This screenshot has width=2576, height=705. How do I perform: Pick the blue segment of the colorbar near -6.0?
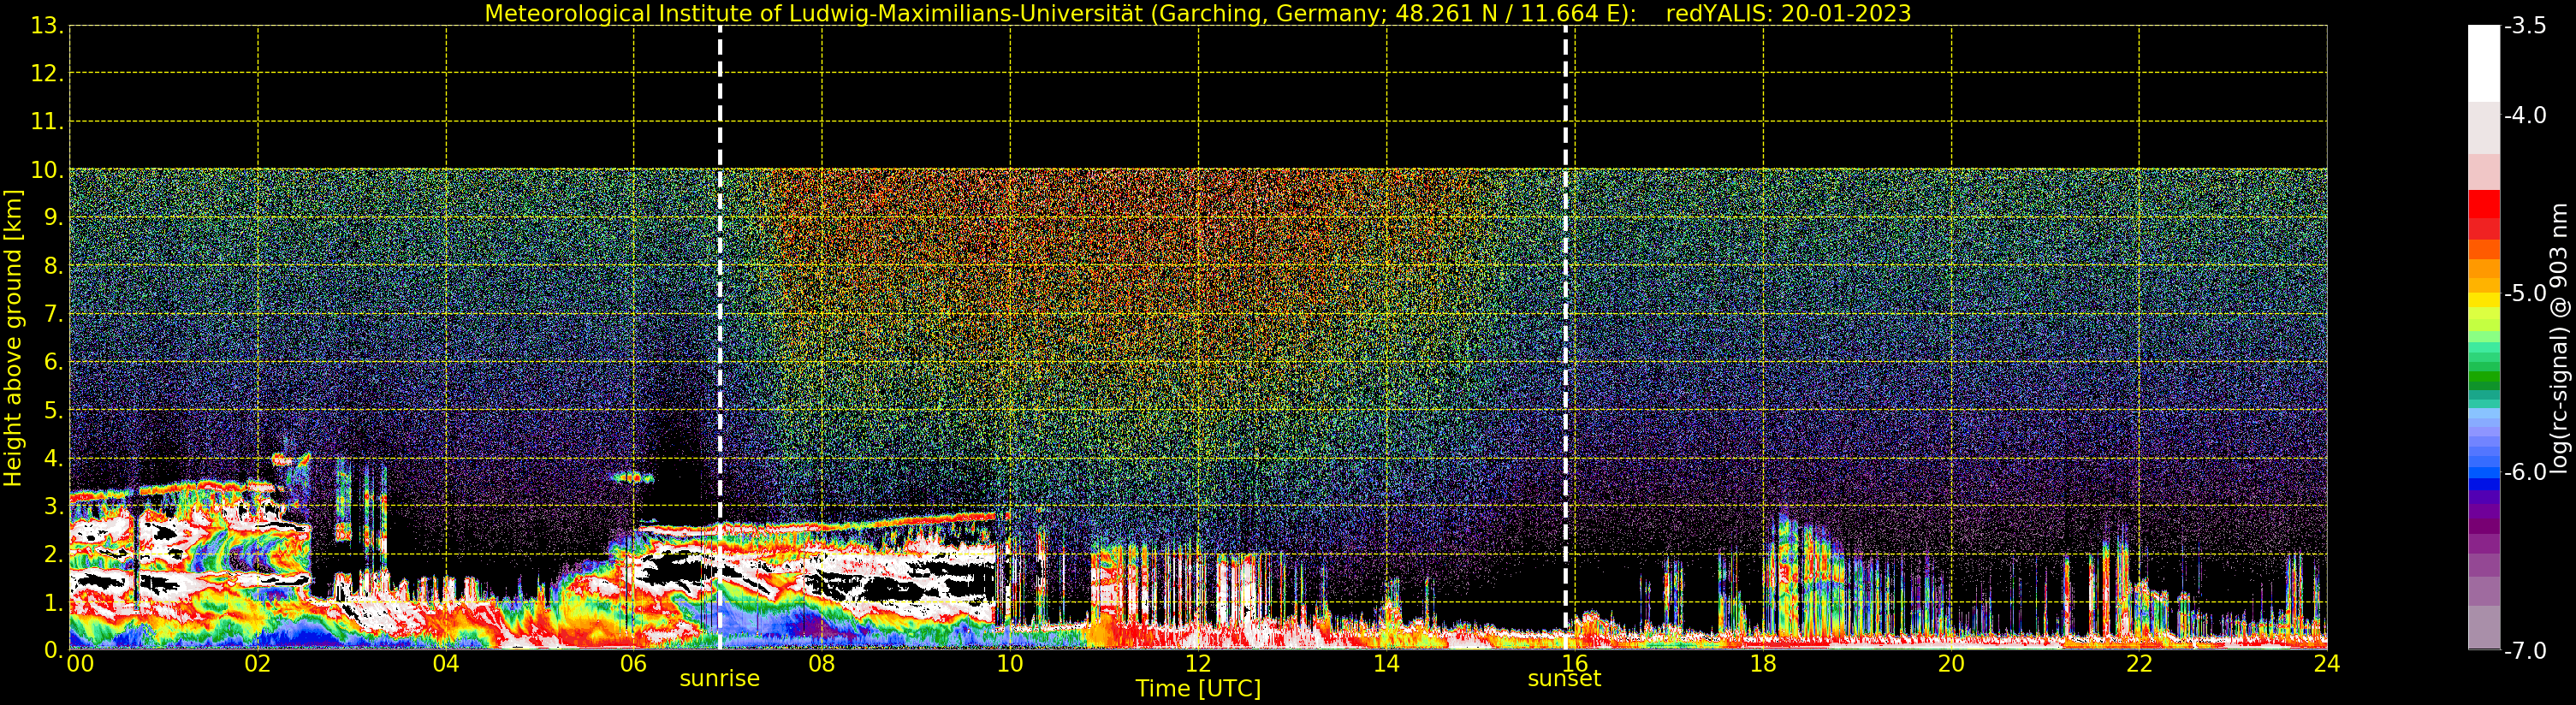(x=2484, y=473)
